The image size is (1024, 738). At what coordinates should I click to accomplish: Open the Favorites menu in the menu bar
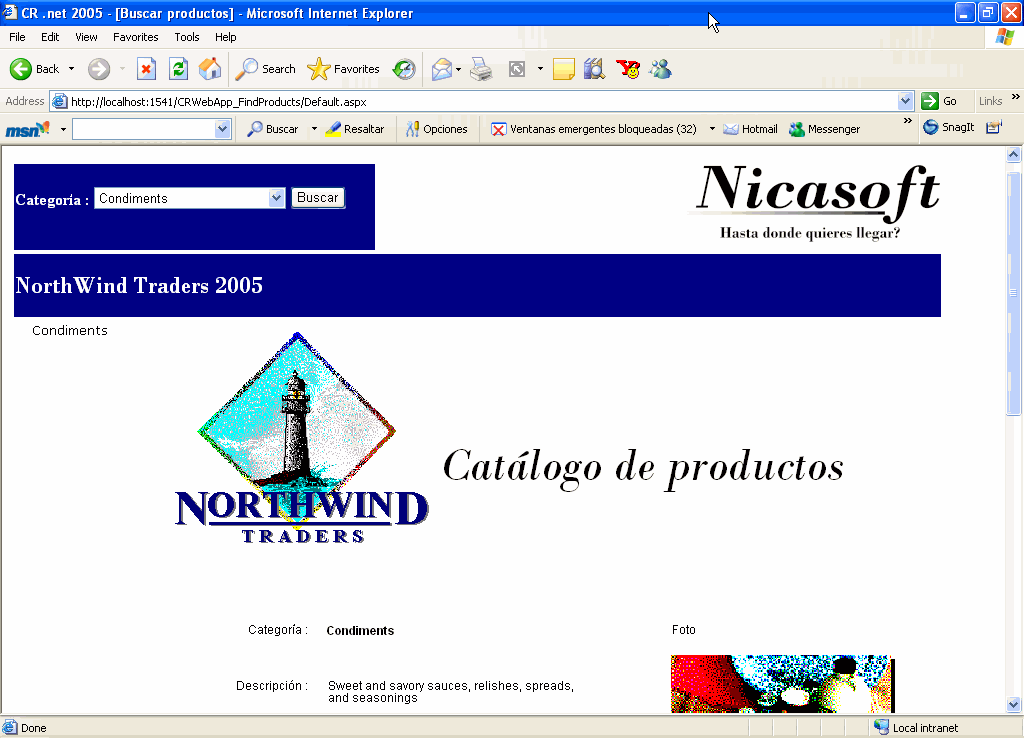point(136,37)
